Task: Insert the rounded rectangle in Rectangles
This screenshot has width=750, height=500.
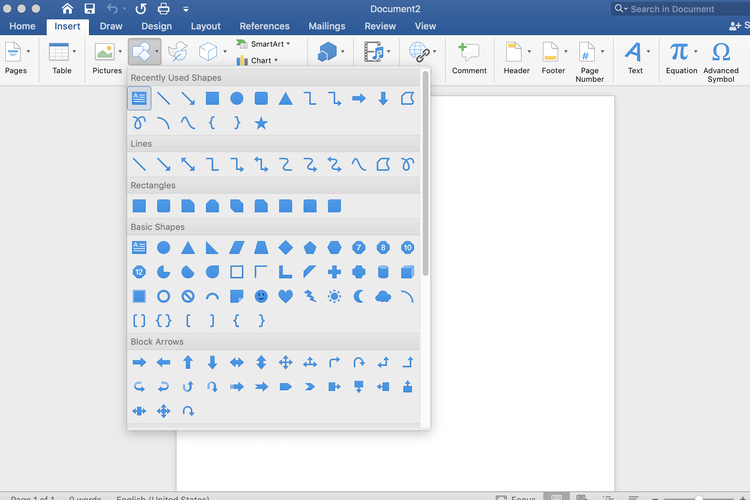Action: (x=164, y=206)
